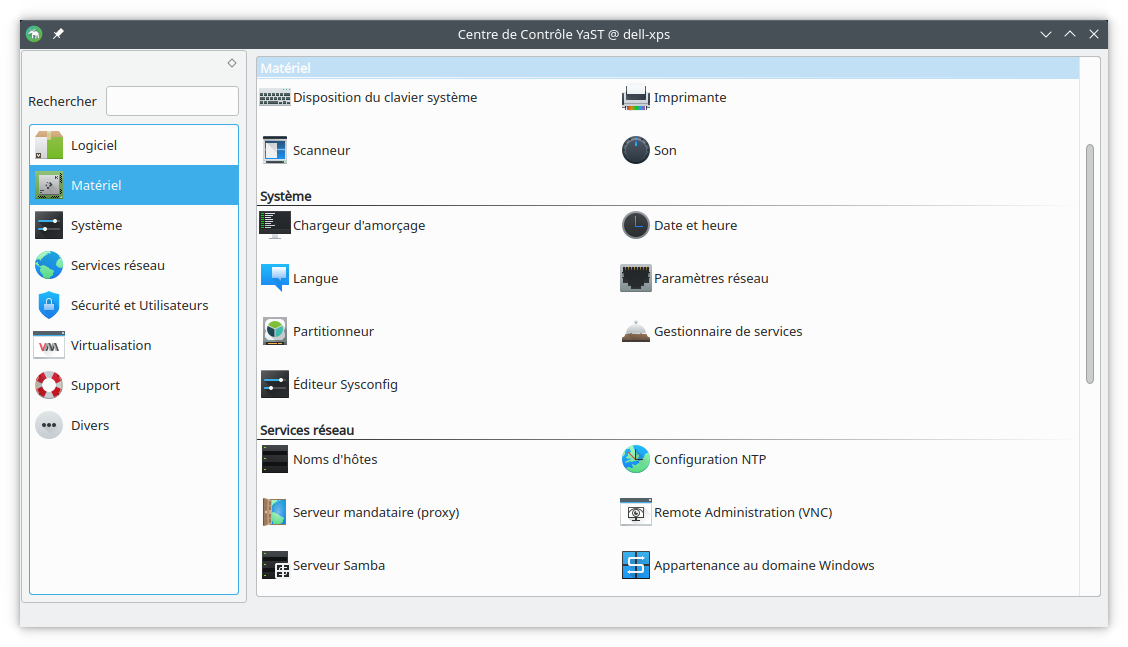Open the Imprimante printer icon
This screenshot has width=1128, height=647.
(x=635, y=98)
